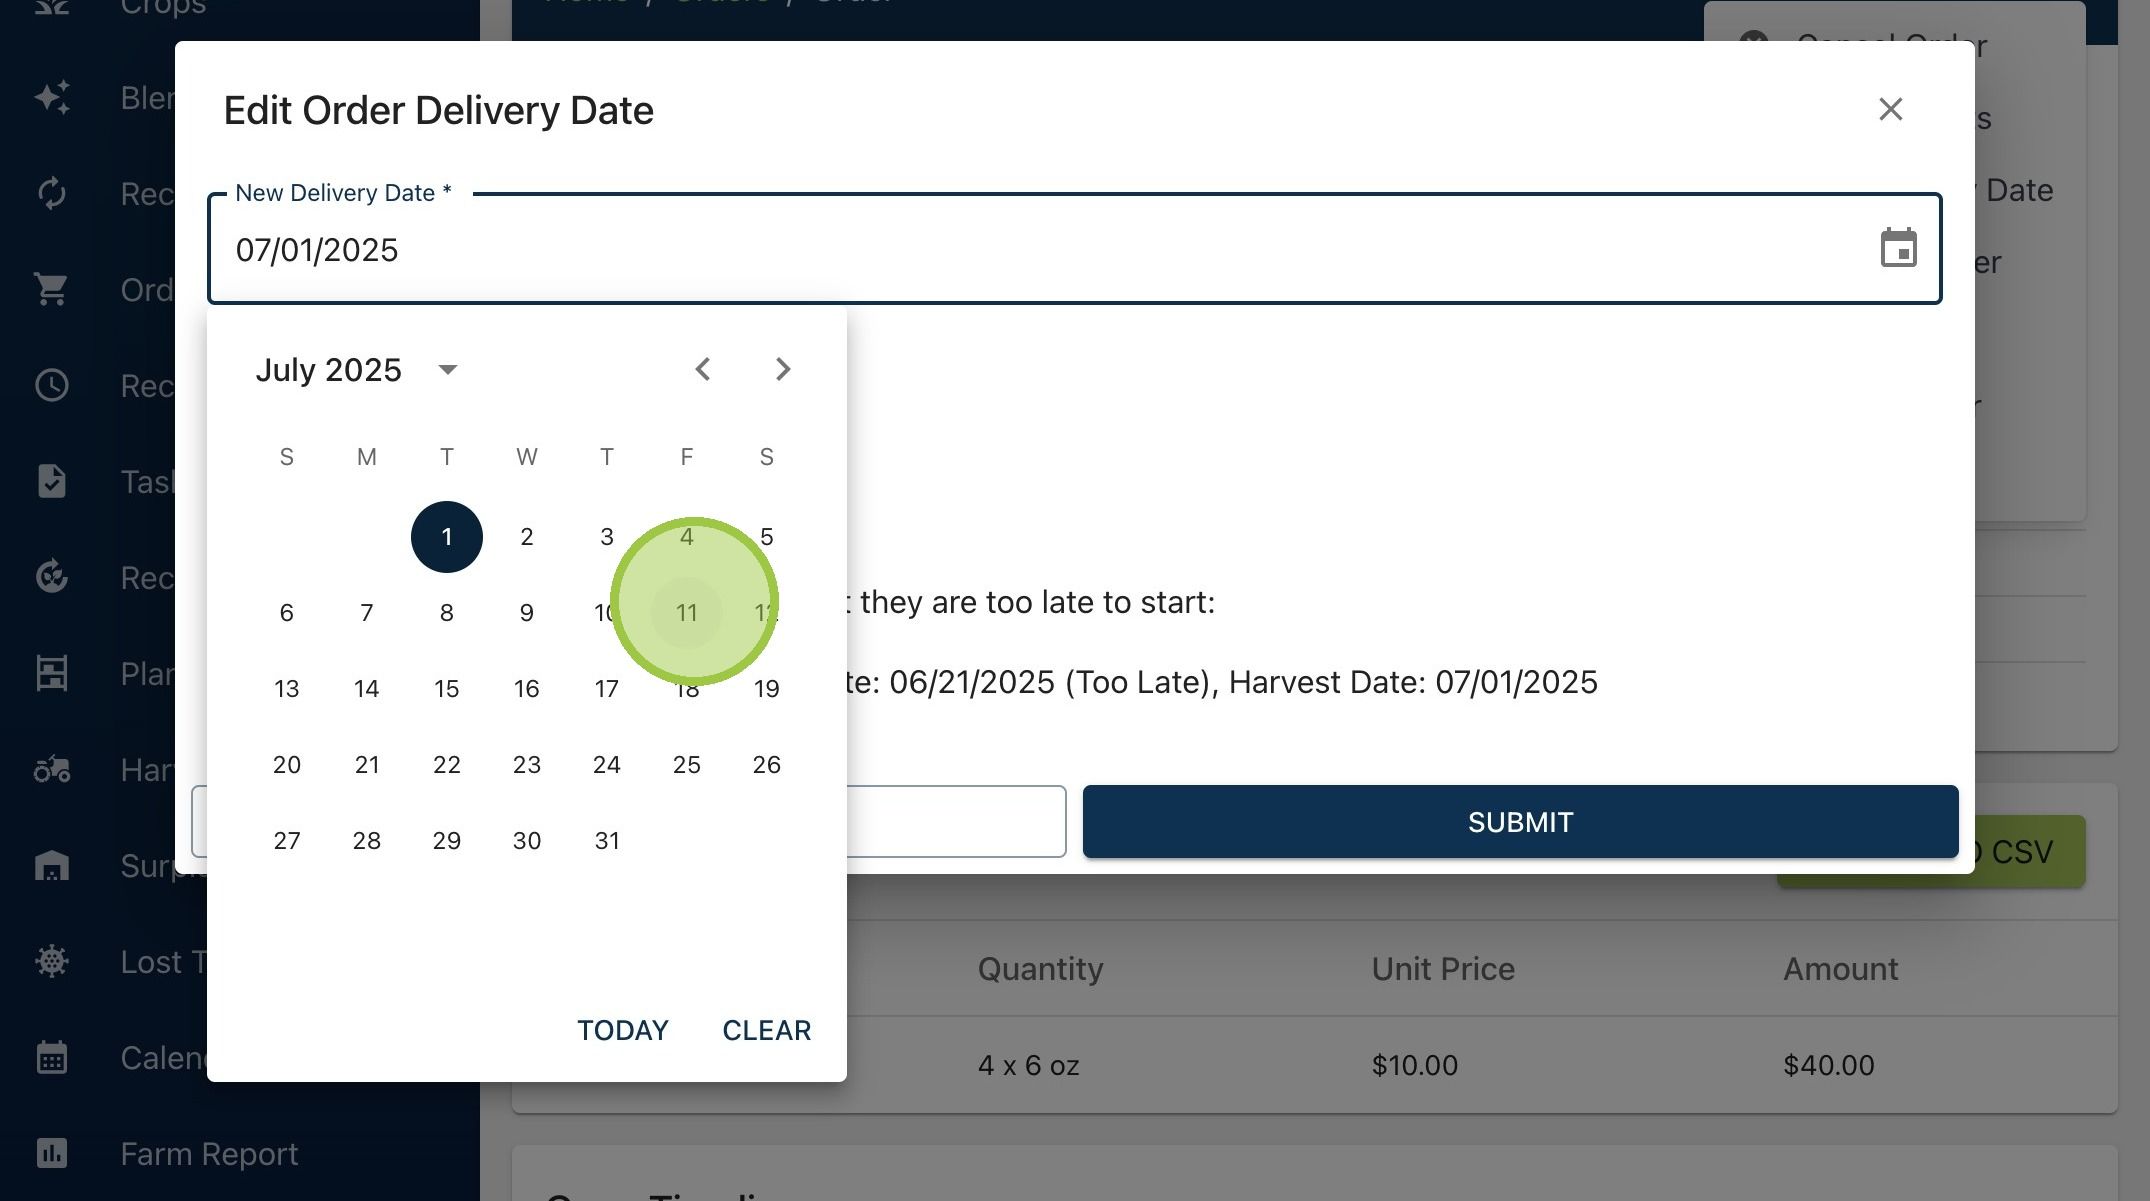Select July 31 in the calendar
This screenshot has width=2150, height=1201.
(607, 841)
